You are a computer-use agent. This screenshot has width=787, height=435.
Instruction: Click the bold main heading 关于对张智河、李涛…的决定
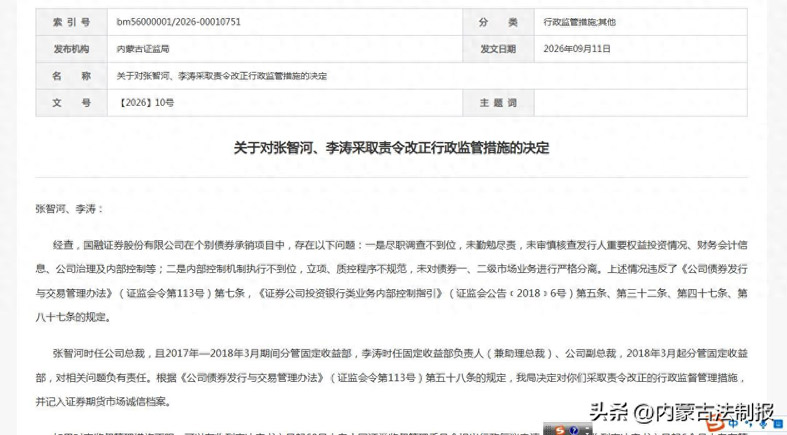coord(391,148)
